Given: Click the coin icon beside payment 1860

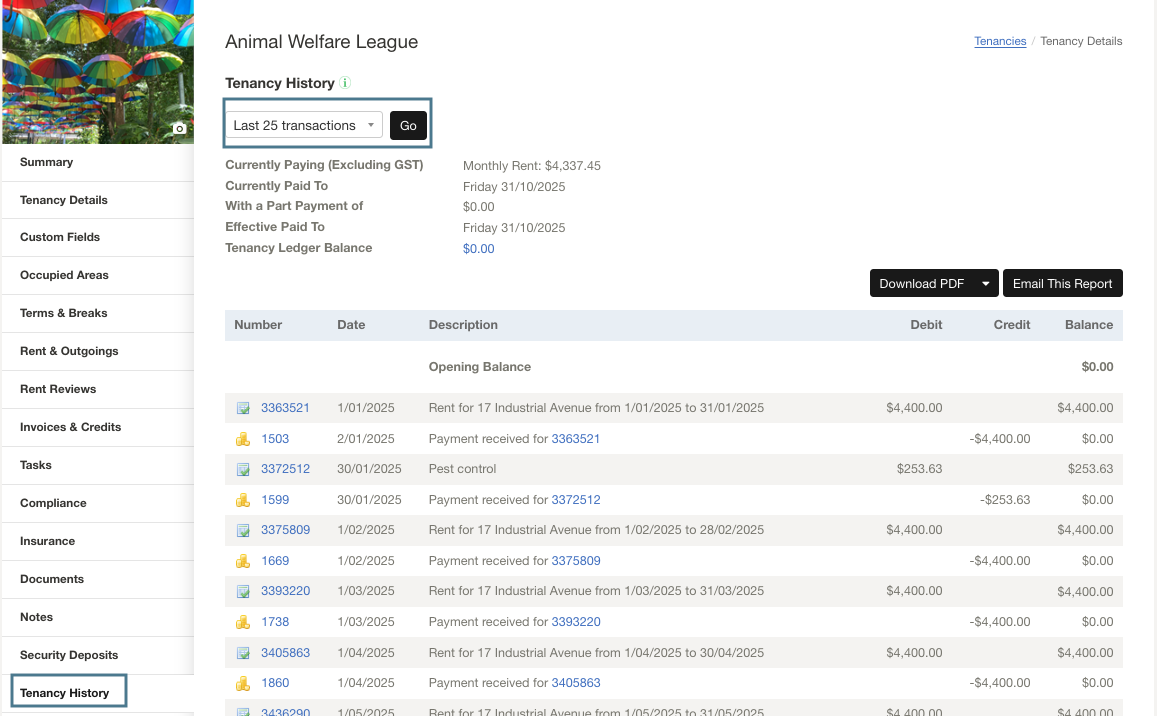Looking at the screenshot, I should click(242, 682).
